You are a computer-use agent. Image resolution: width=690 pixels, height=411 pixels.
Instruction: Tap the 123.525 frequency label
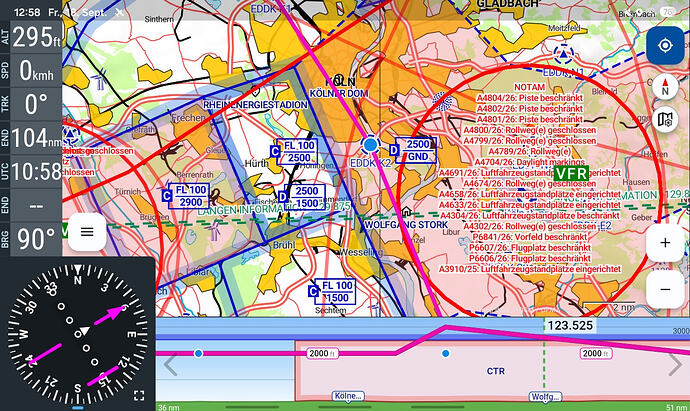click(570, 326)
